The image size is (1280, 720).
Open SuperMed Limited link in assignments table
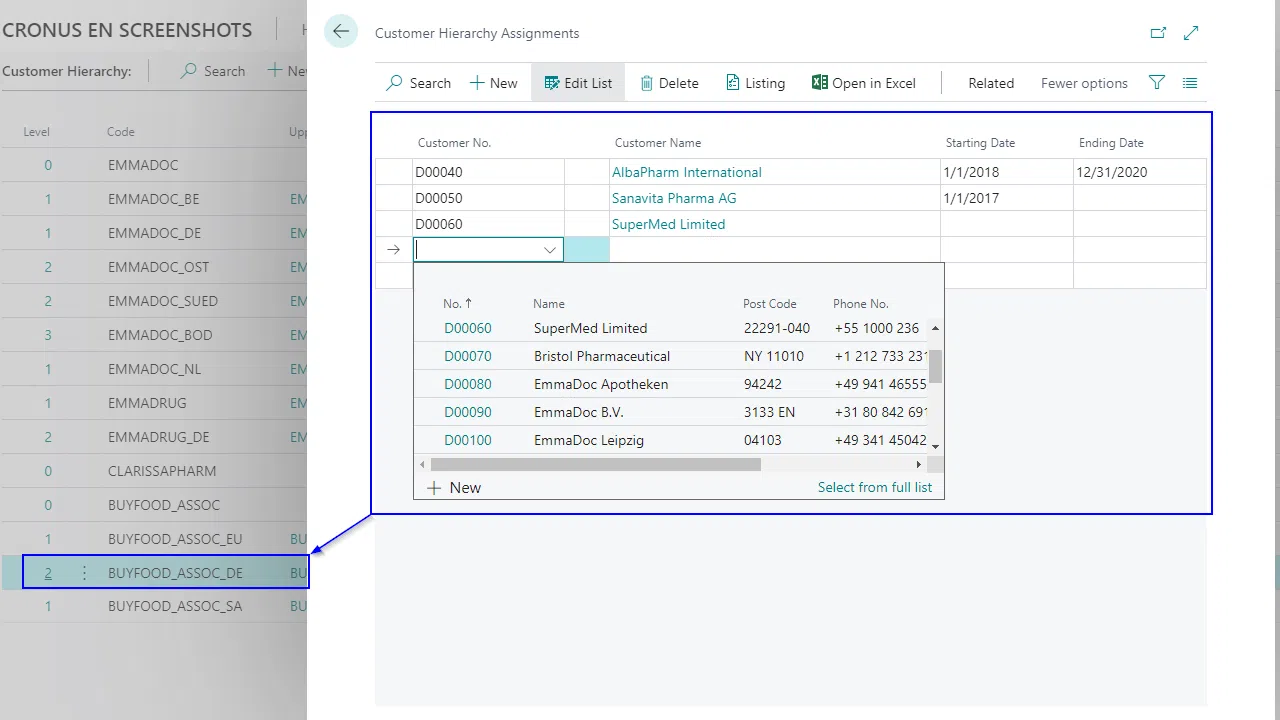click(x=668, y=224)
